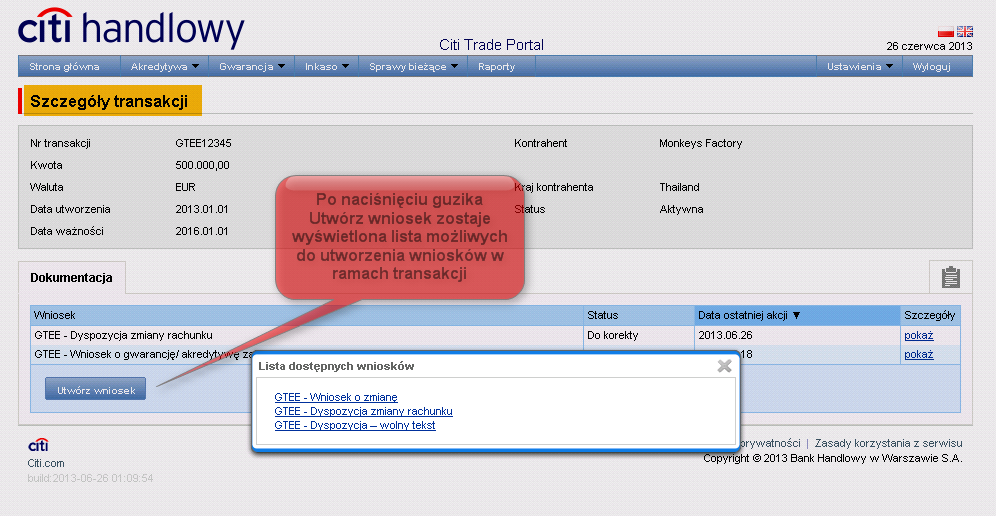Go to Strona główna
Screen dimensions: 996x516
click(x=64, y=66)
